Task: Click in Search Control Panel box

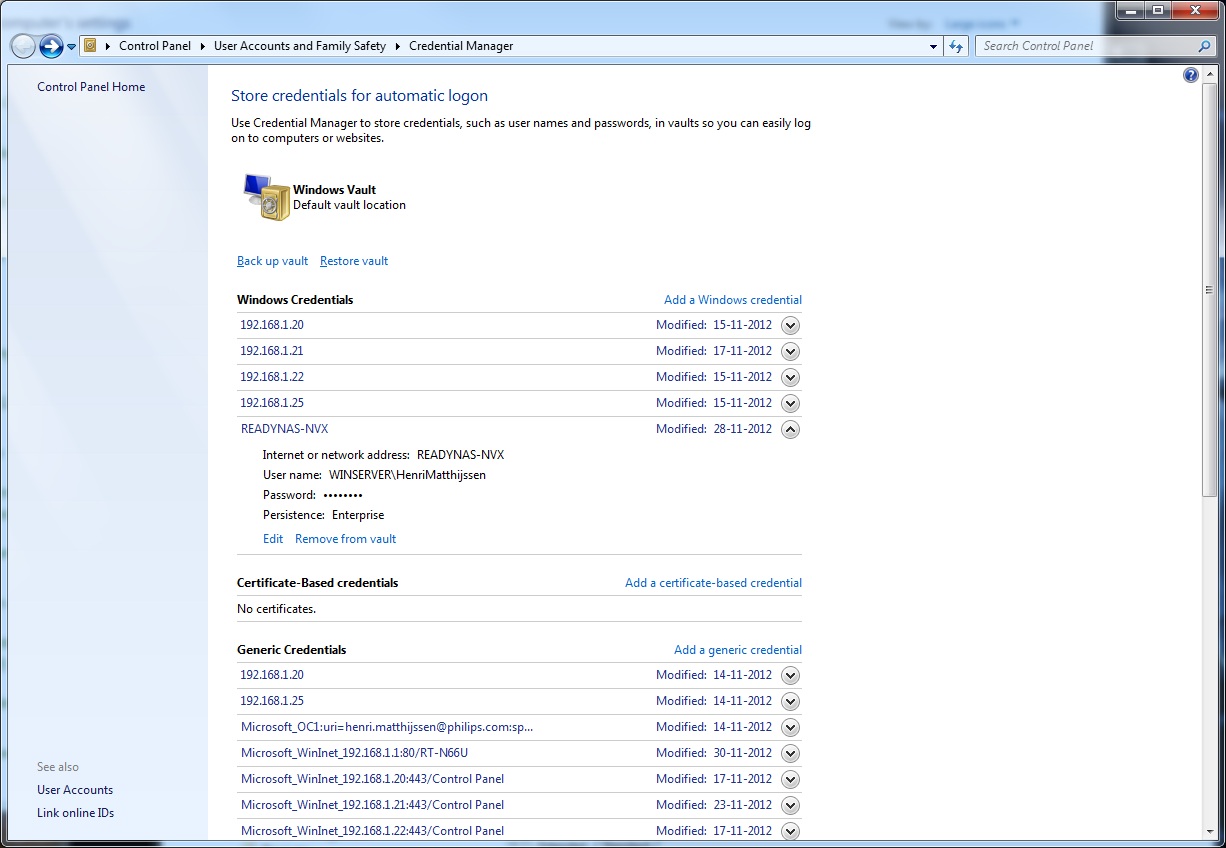Action: pyautogui.click(x=1088, y=46)
